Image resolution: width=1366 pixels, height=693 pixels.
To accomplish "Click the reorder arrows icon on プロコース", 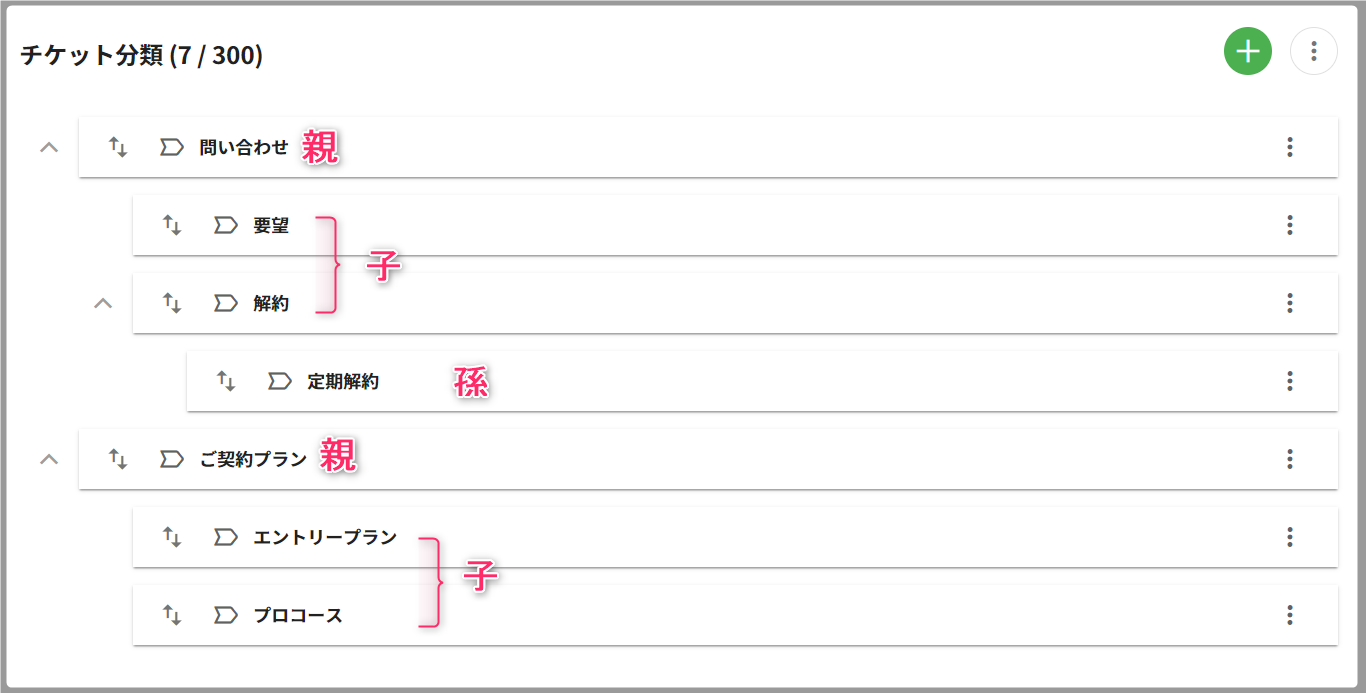I will click(x=172, y=615).
